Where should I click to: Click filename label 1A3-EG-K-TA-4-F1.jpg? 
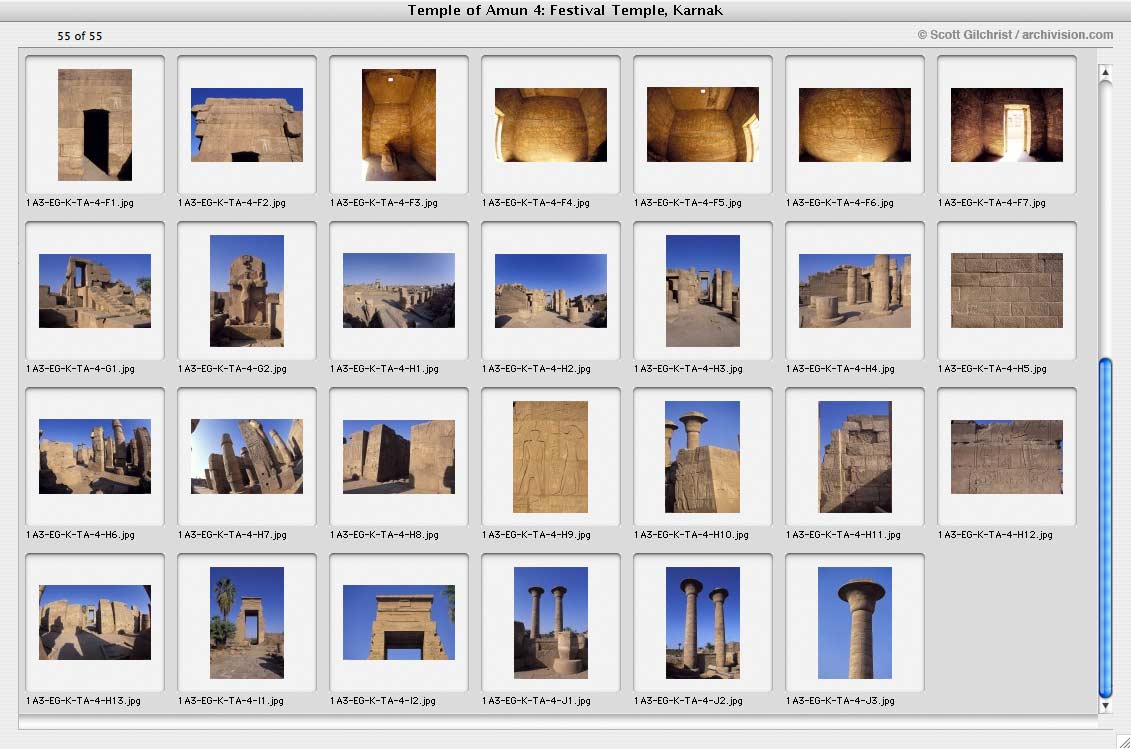click(80, 203)
